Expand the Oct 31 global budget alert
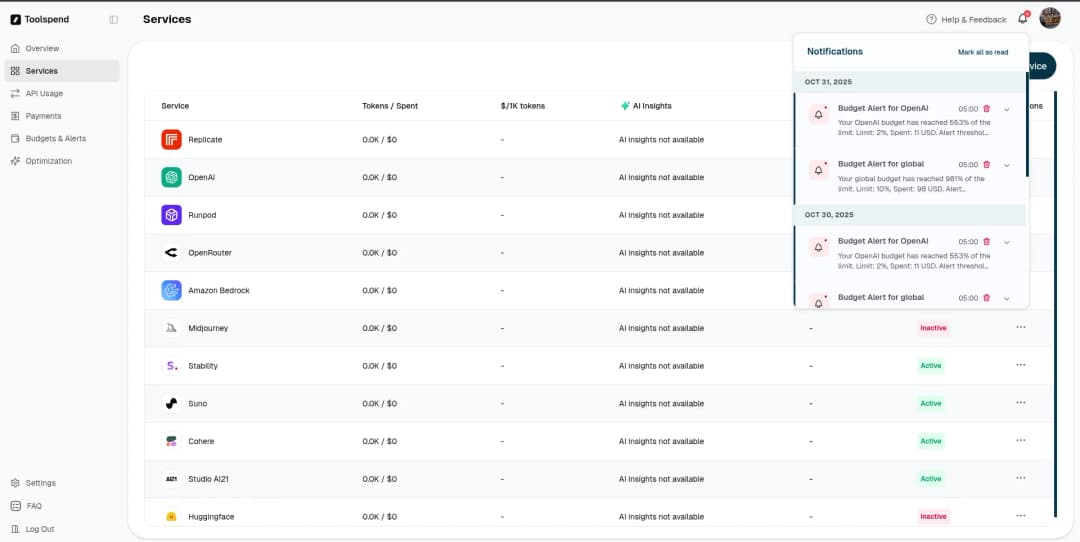Image resolution: width=1080 pixels, height=542 pixels. [1007, 165]
